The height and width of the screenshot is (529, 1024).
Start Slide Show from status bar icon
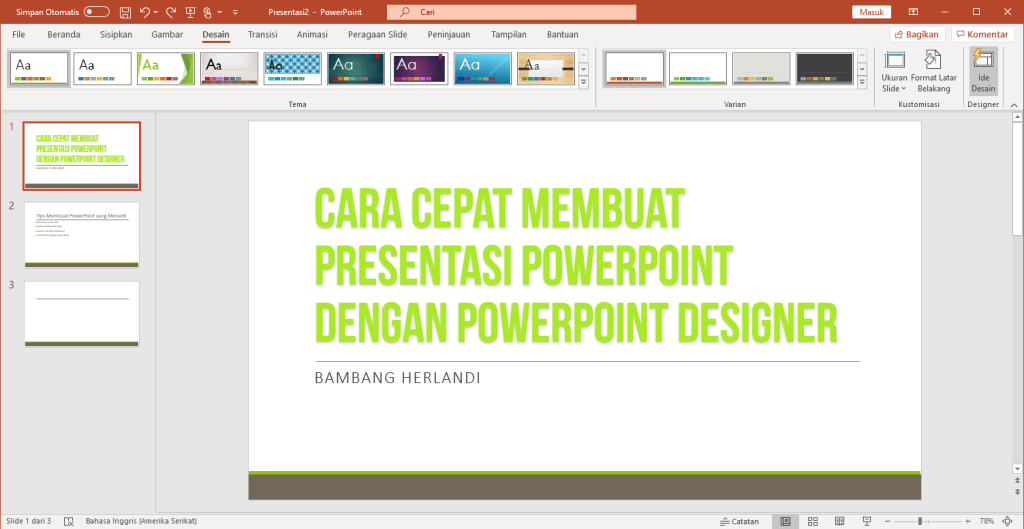(867, 521)
